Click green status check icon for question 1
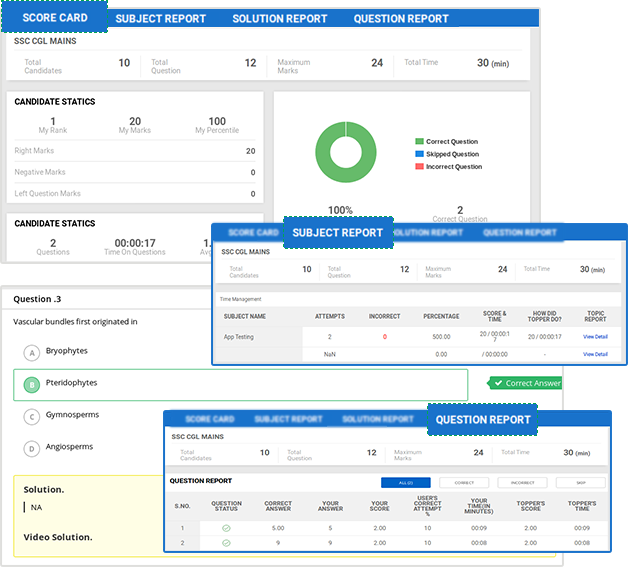 point(226,528)
